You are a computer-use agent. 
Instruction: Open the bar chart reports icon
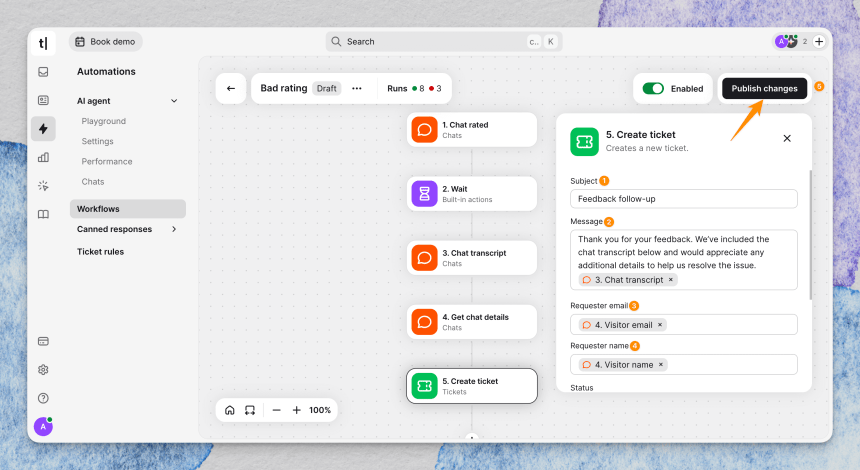click(x=43, y=157)
